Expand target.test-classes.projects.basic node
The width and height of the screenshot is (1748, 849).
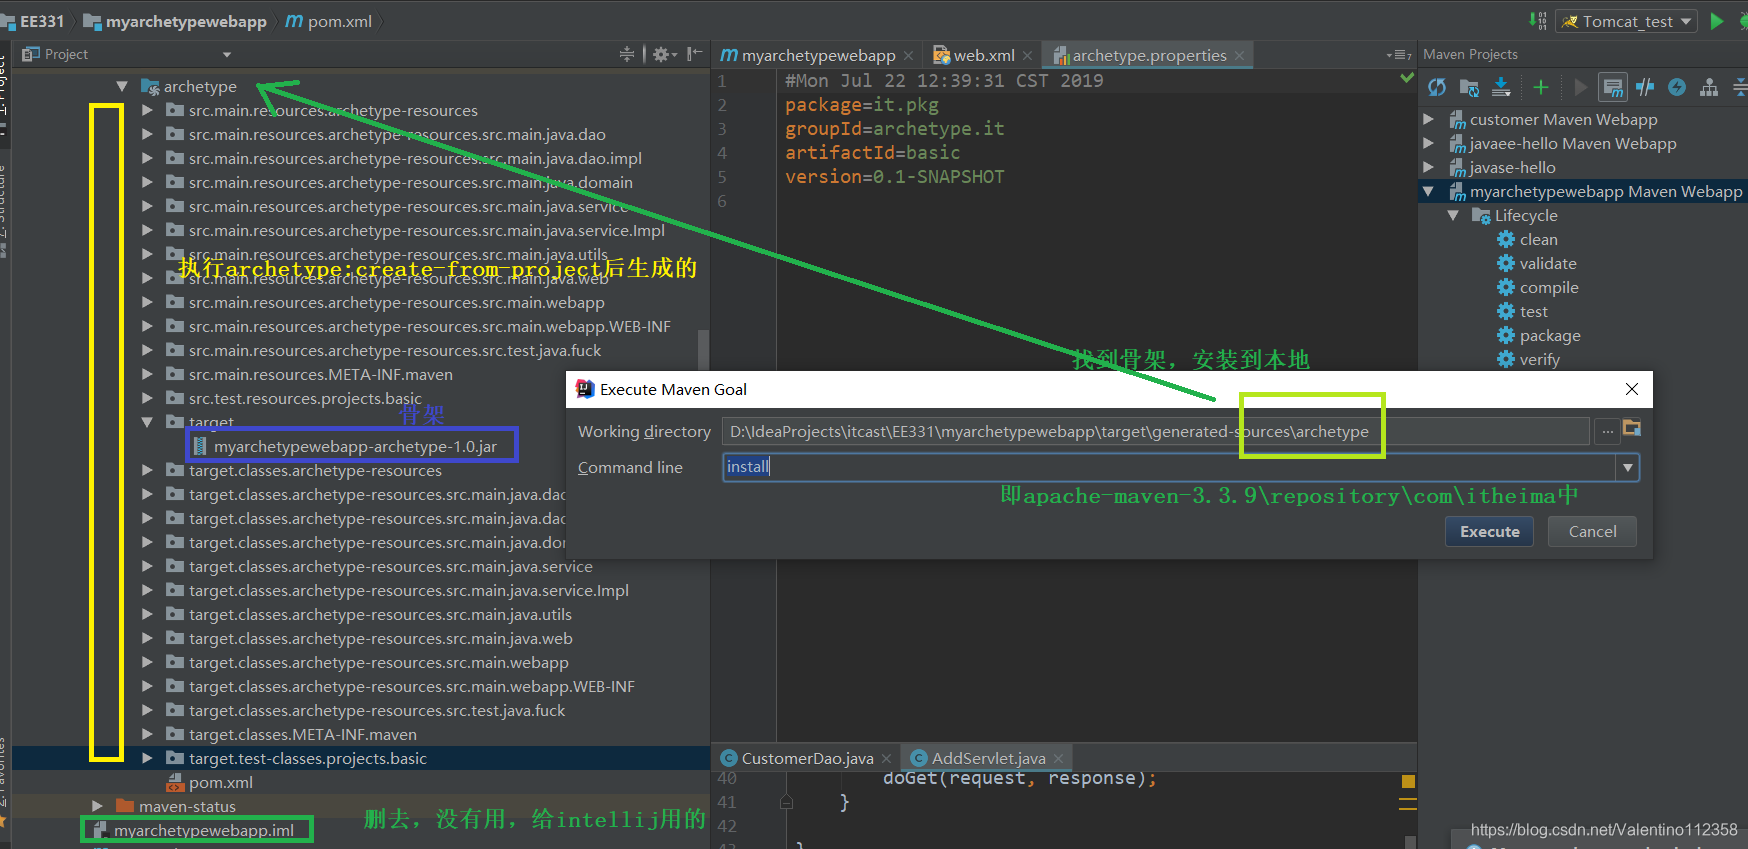(147, 759)
